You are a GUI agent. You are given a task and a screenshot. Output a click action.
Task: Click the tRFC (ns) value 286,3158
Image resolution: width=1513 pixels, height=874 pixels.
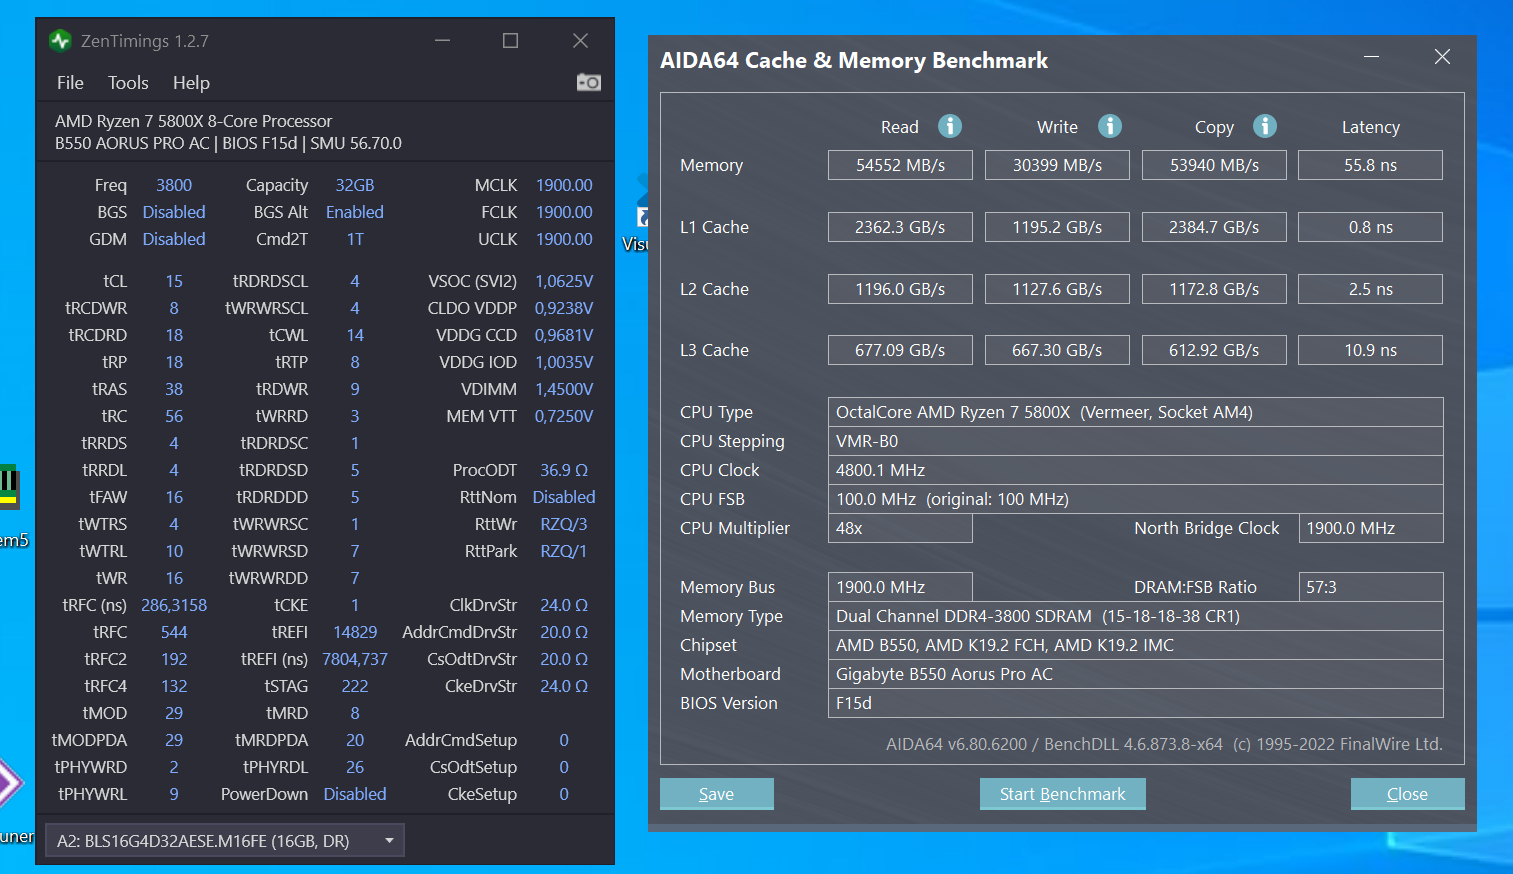(174, 605)
